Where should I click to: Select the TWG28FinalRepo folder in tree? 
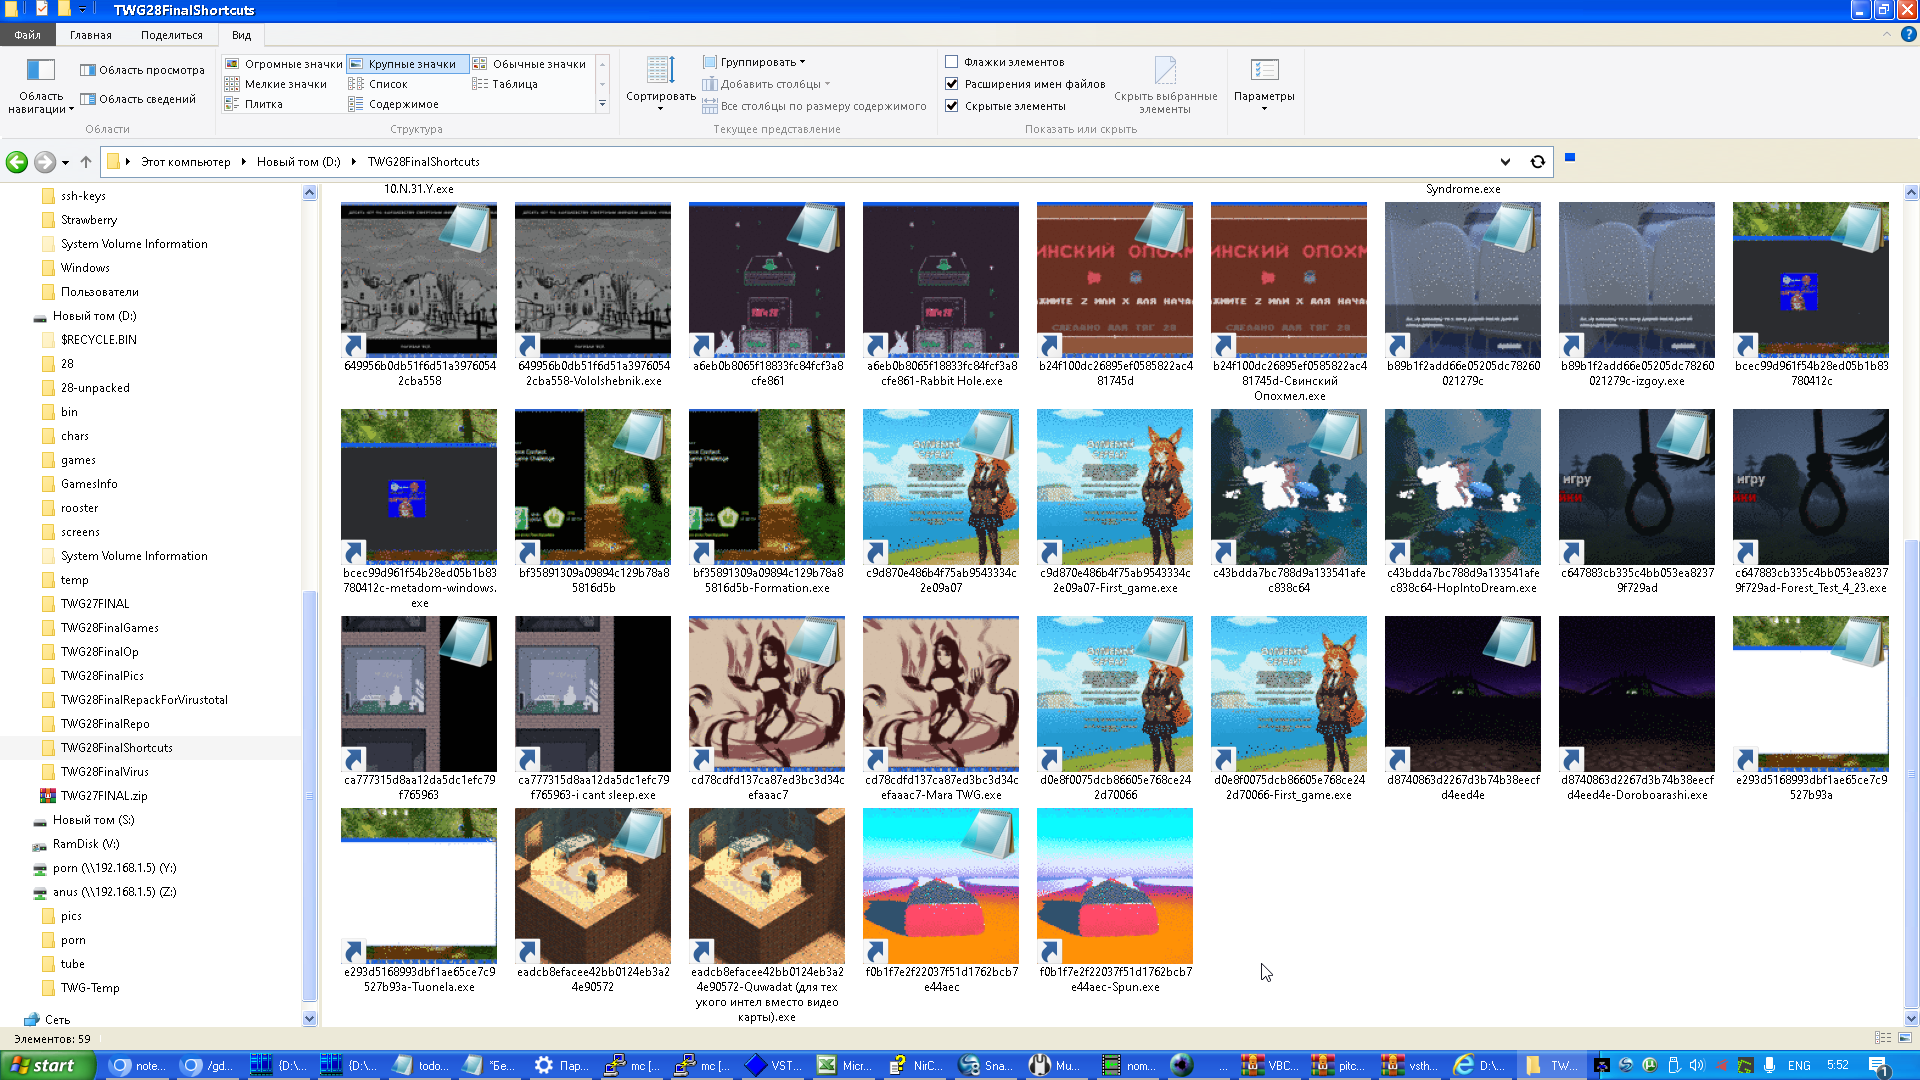(x=105, y=724)
